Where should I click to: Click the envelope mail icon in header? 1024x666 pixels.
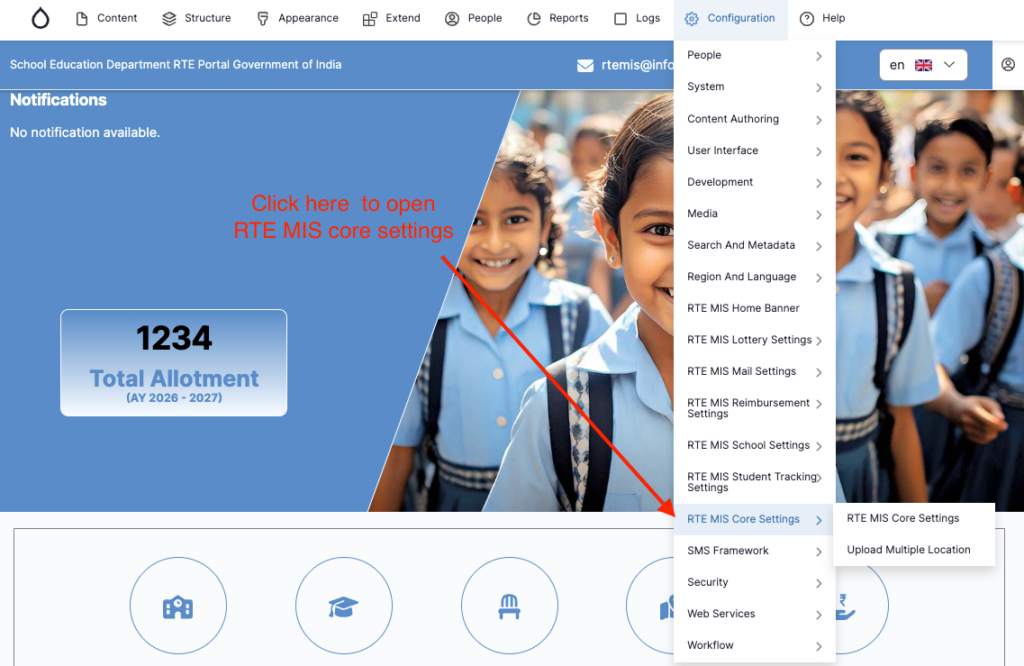coord(586,66)
